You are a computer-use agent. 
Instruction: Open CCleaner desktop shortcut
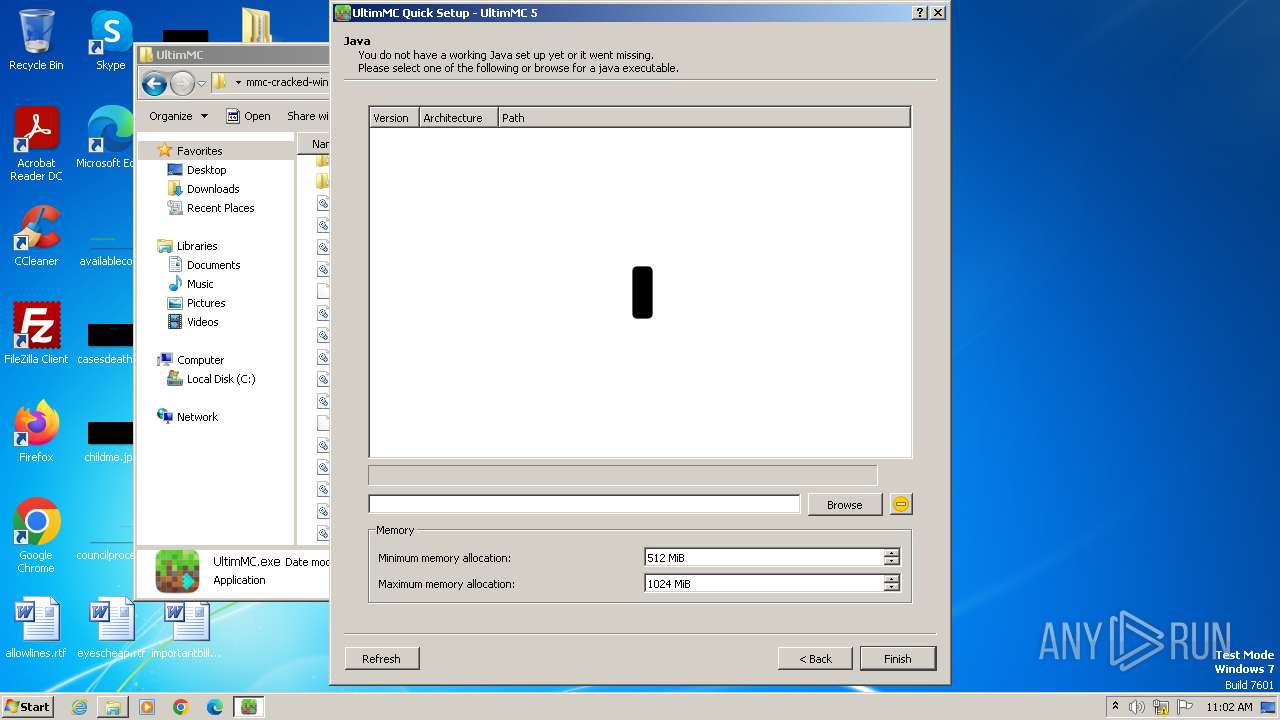36,236
